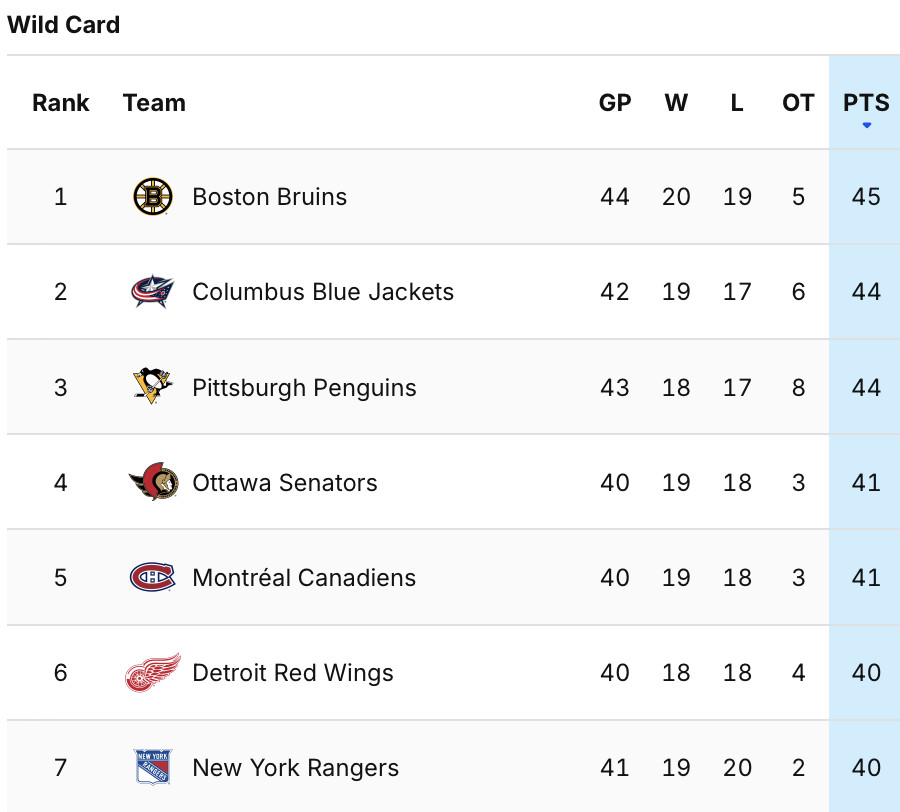Screen dimensions: 900x812
Task: Sort standings by W column header
Action: 676,103
